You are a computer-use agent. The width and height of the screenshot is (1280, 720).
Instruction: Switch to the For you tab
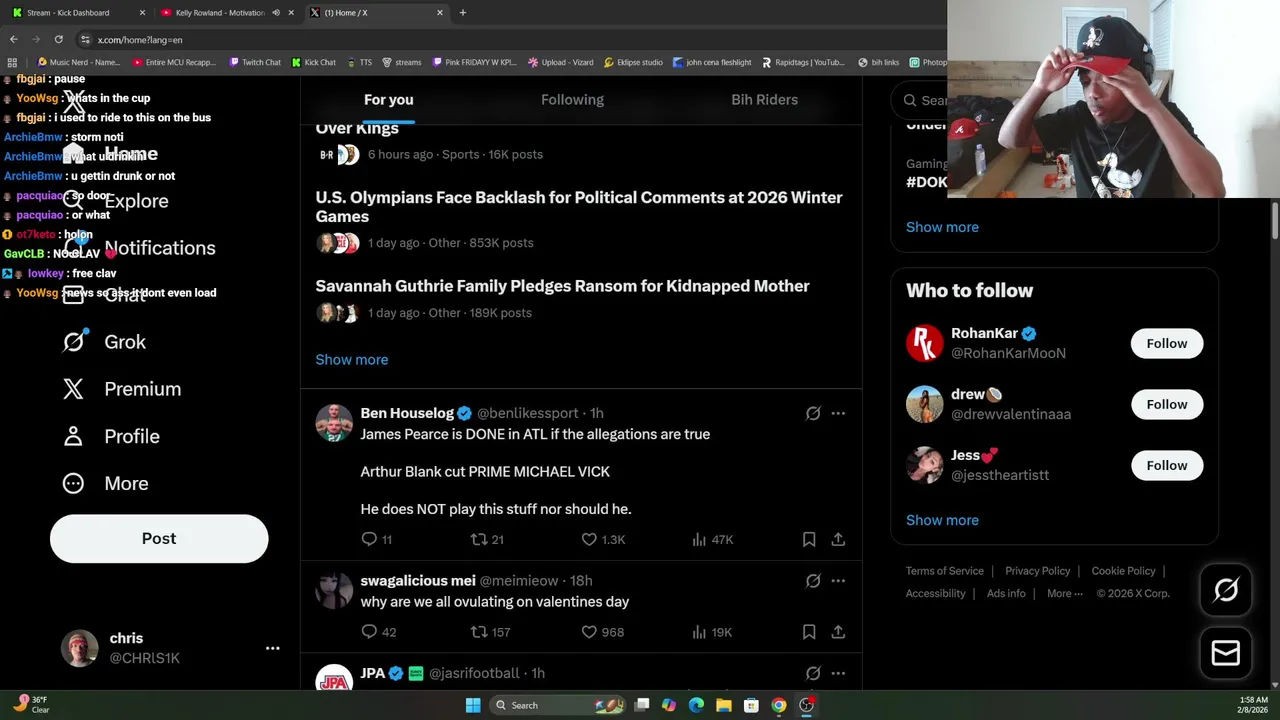click(x=388, y=100)
